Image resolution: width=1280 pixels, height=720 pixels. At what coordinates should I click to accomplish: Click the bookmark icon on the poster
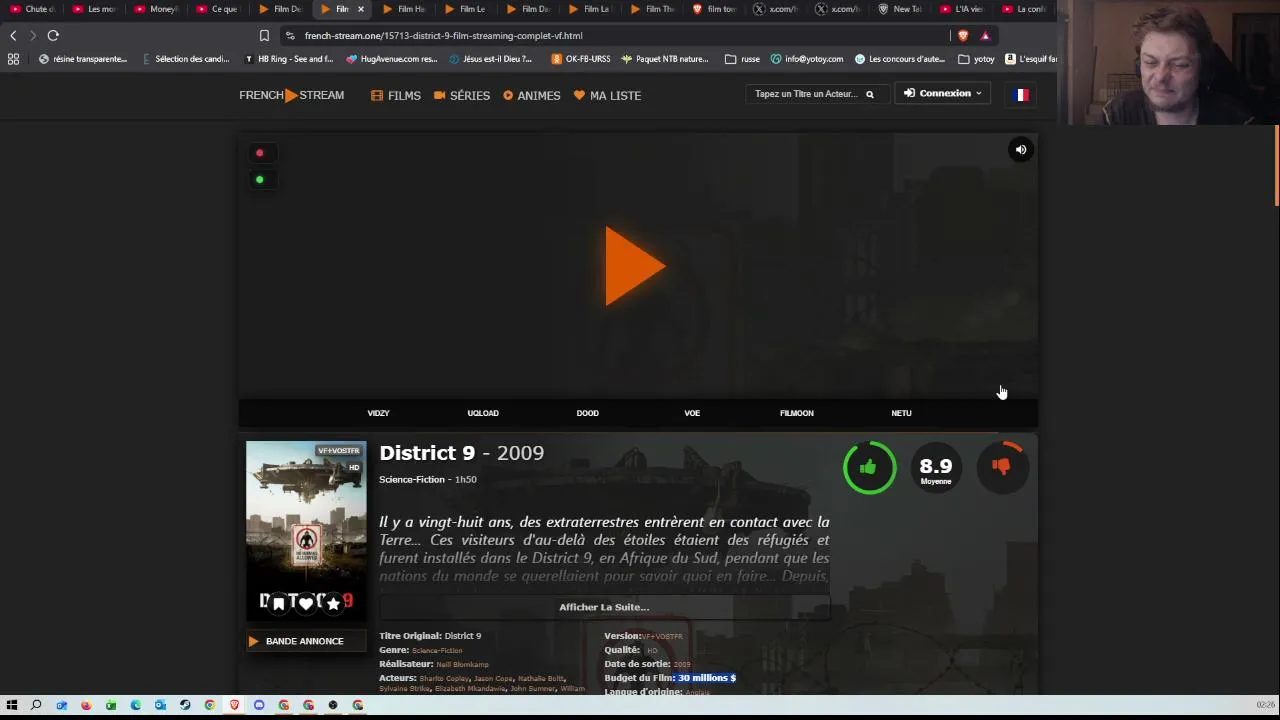(278, 603)
